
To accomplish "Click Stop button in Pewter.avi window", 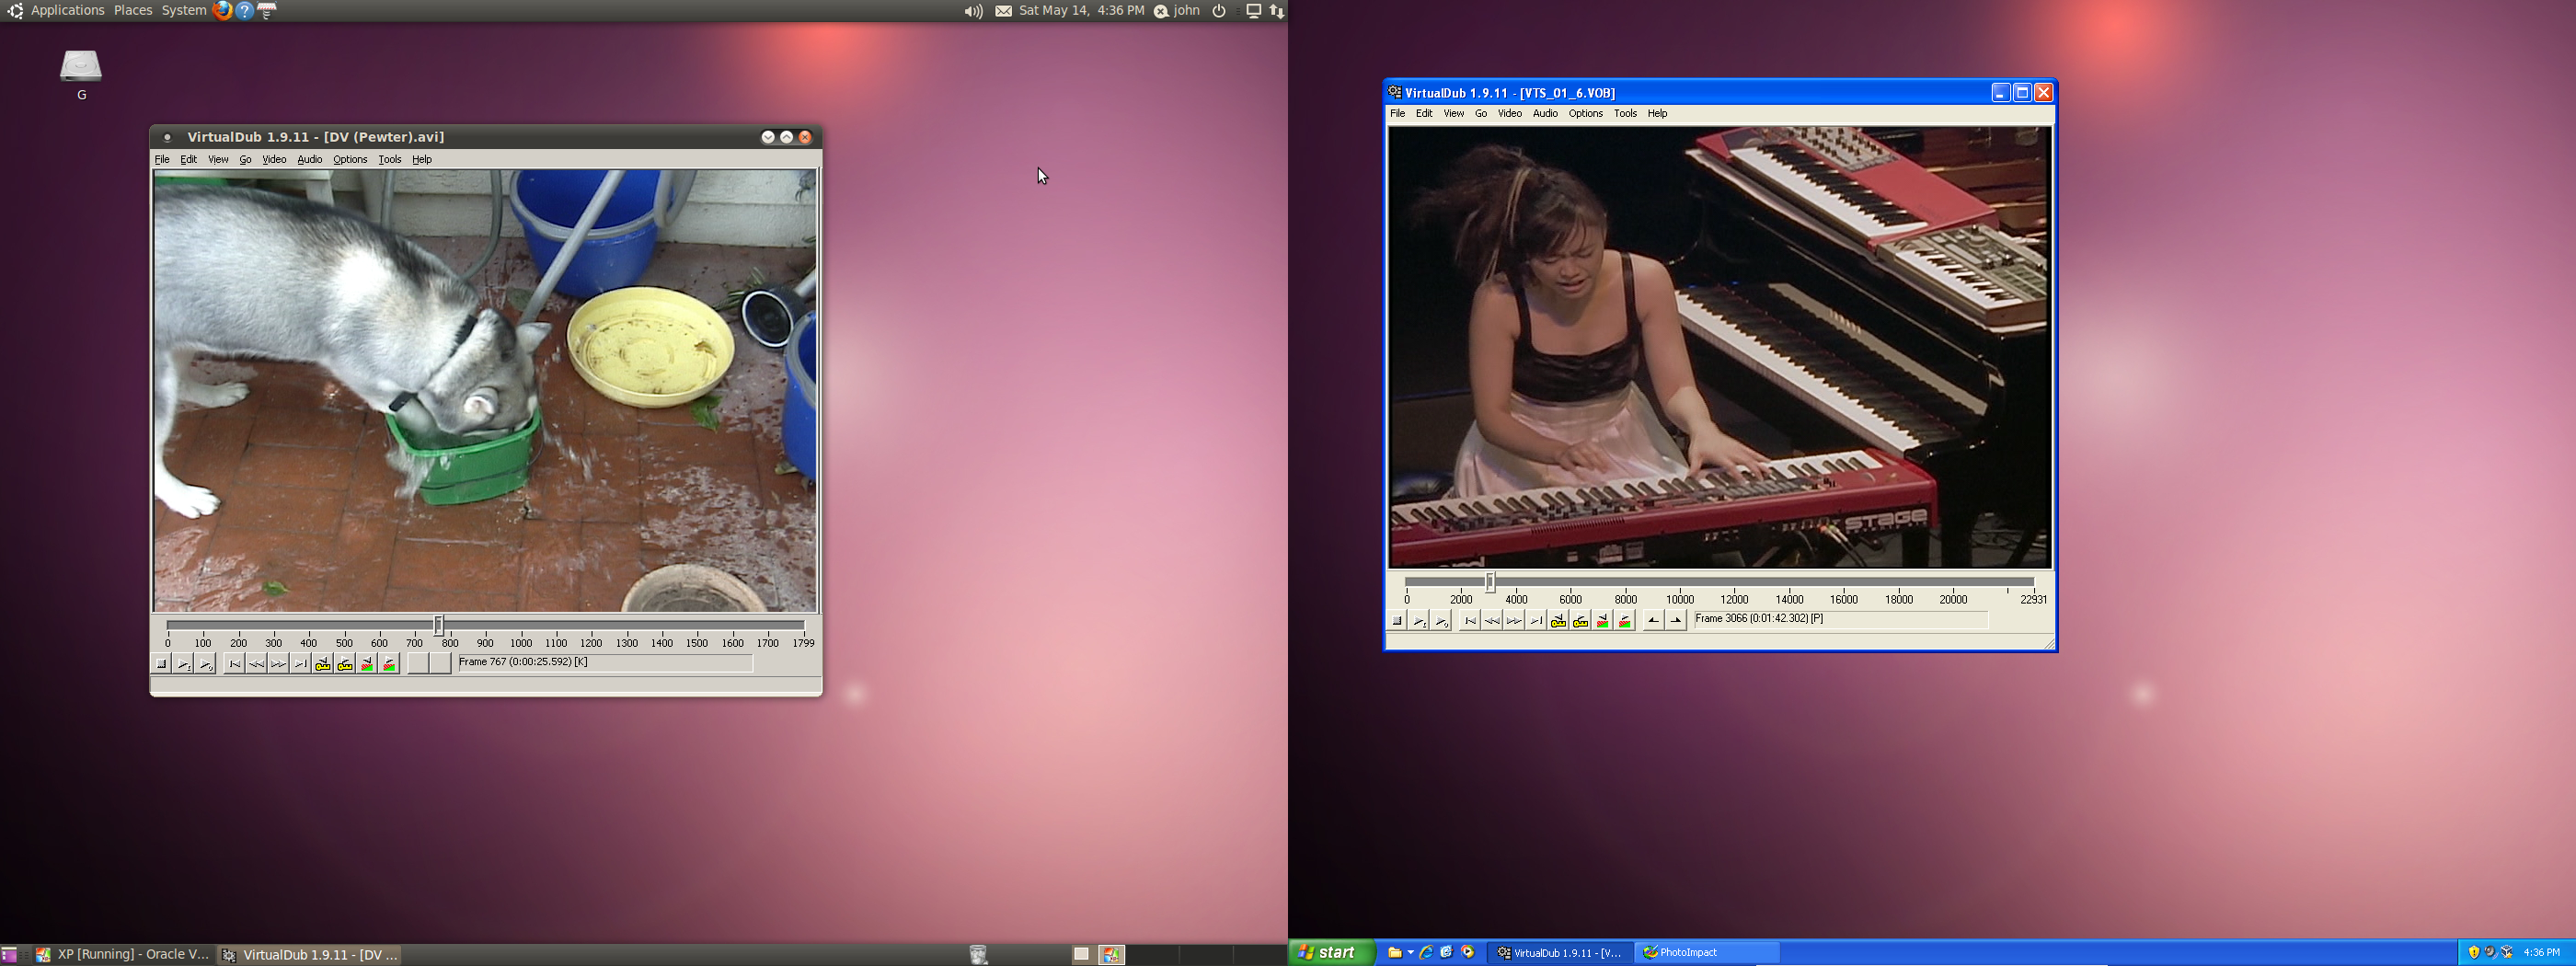I will (x=161, y=664).
